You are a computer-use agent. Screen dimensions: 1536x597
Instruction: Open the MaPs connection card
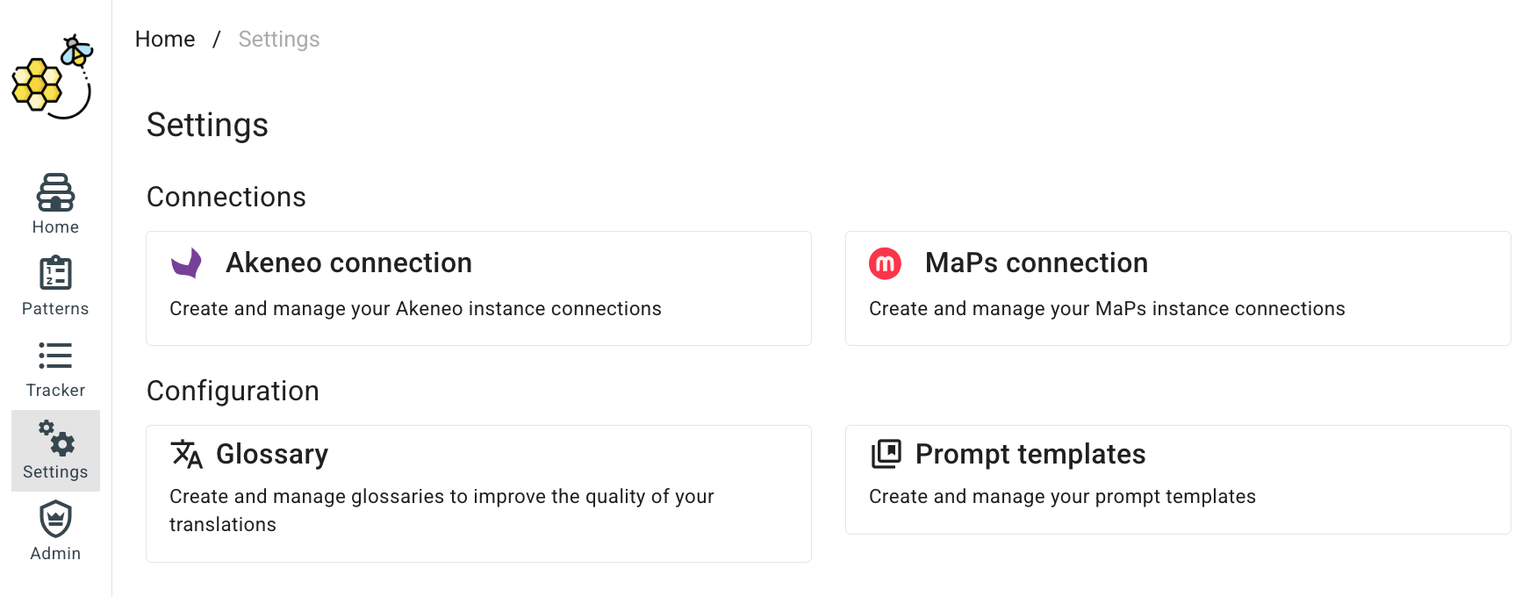point(1178,289)
